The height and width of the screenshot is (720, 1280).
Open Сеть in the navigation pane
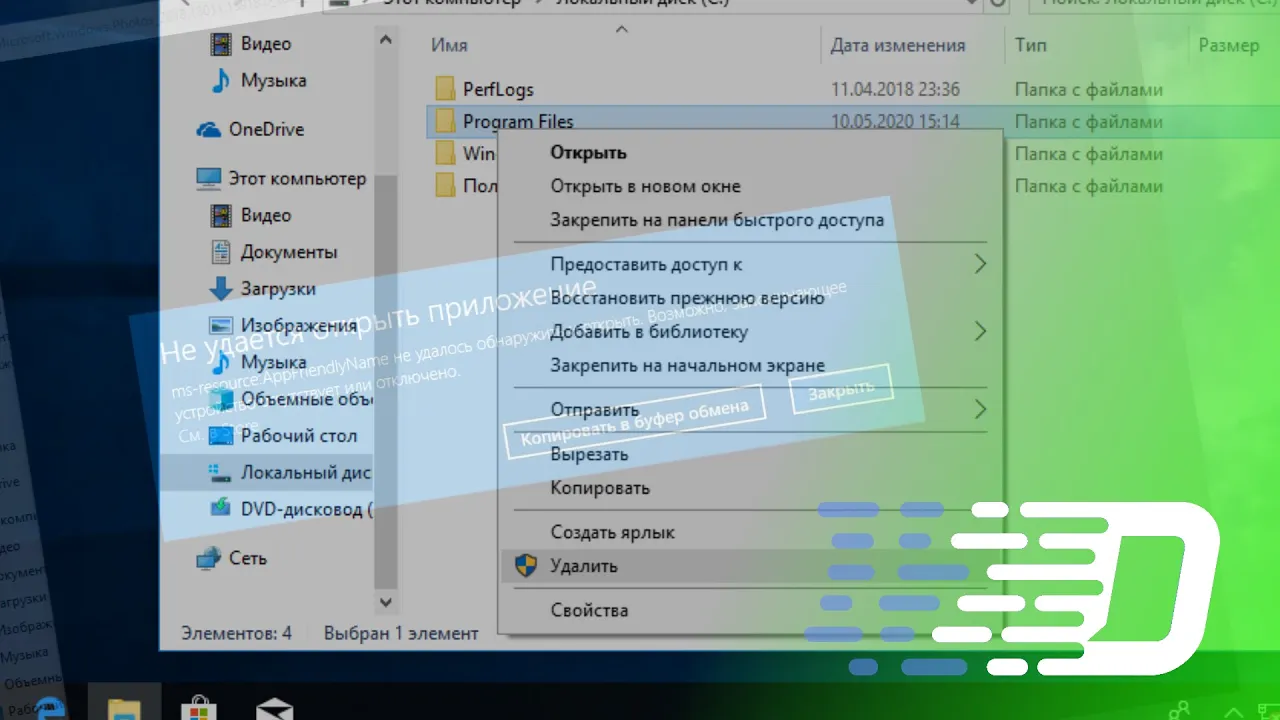(248, 558)
